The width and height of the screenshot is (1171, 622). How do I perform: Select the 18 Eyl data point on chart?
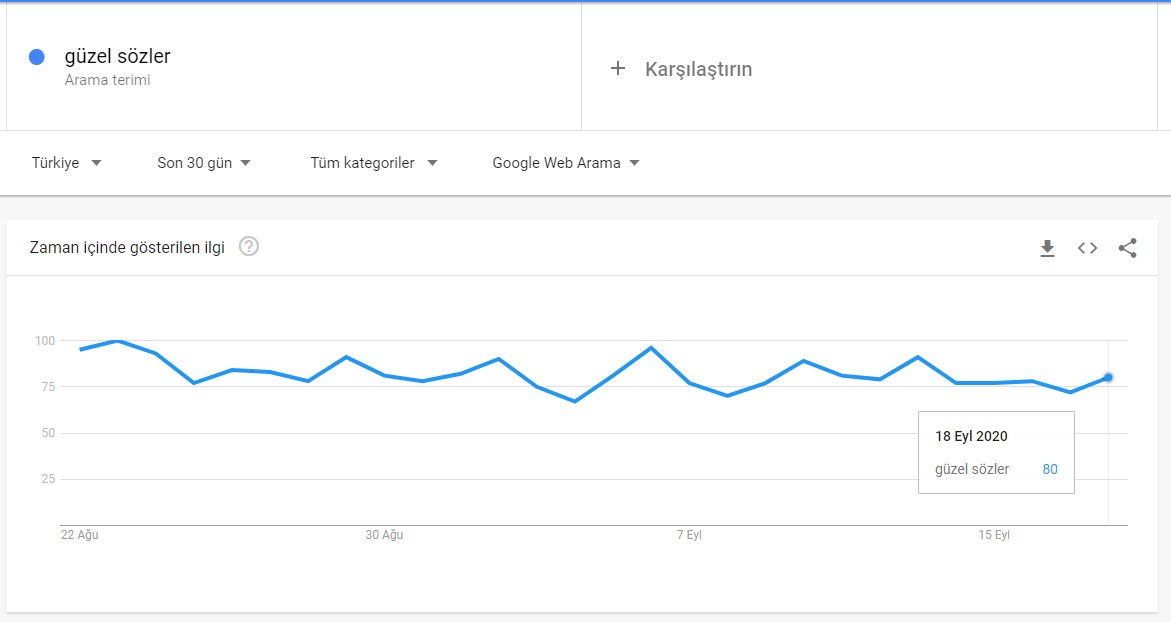(1108, 378)
